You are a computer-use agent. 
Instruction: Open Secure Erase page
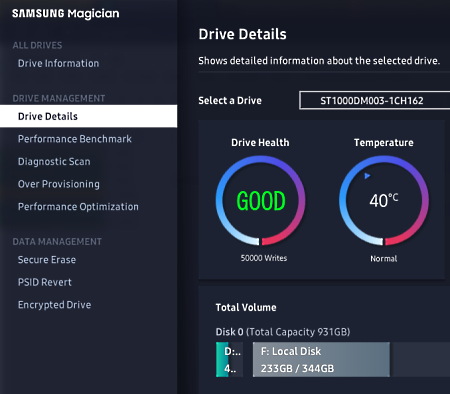[47, 260]
